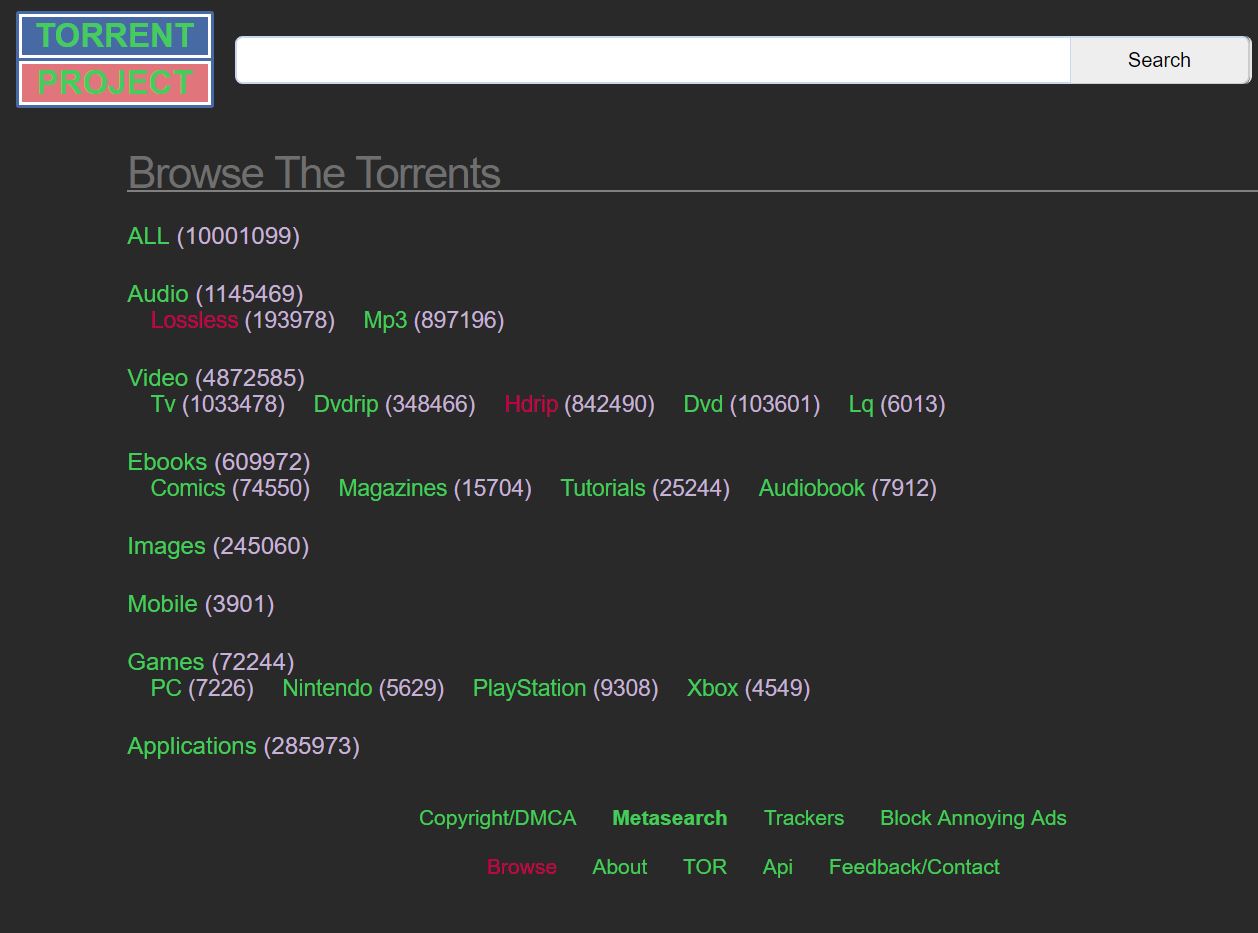
Task: Open the Mobile torrents category
Action: pos(162,604)
